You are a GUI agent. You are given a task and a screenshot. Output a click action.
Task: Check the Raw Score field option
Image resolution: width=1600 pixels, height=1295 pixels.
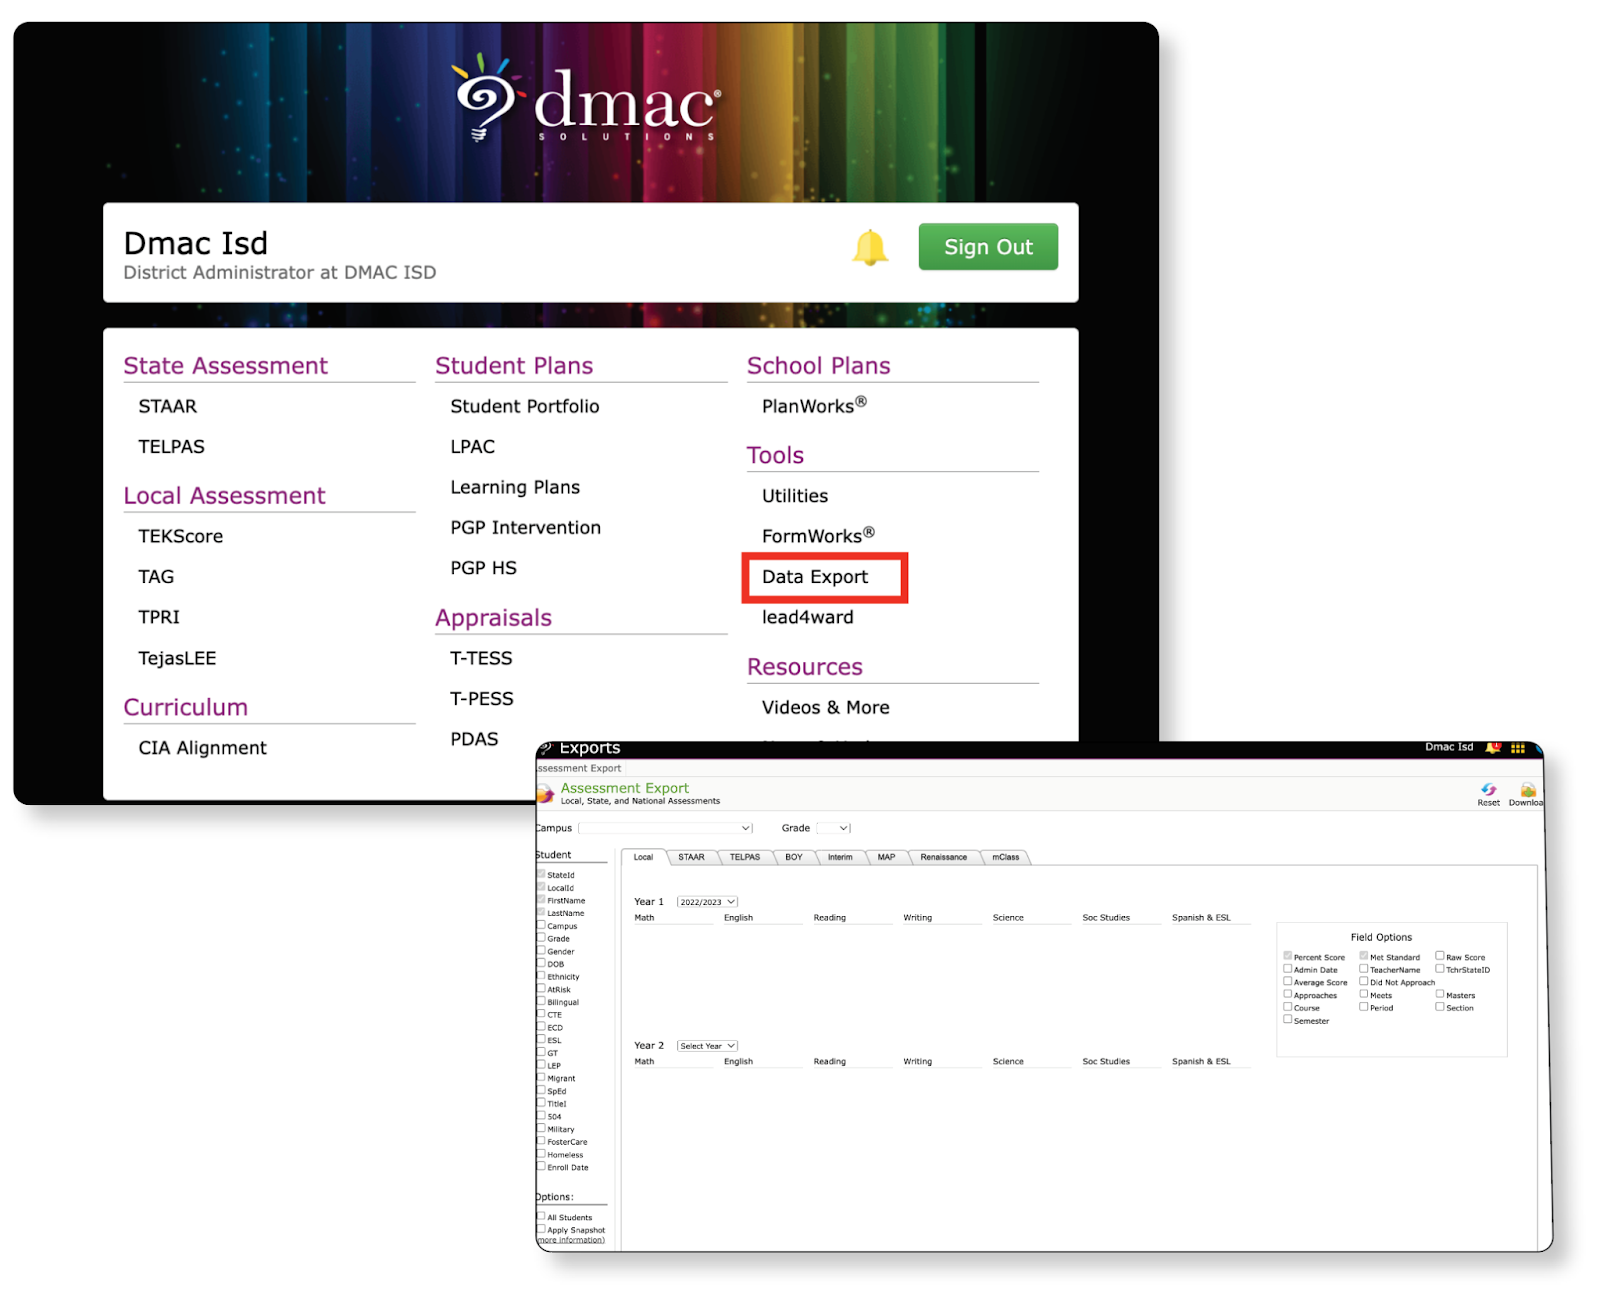point(1440,956)
